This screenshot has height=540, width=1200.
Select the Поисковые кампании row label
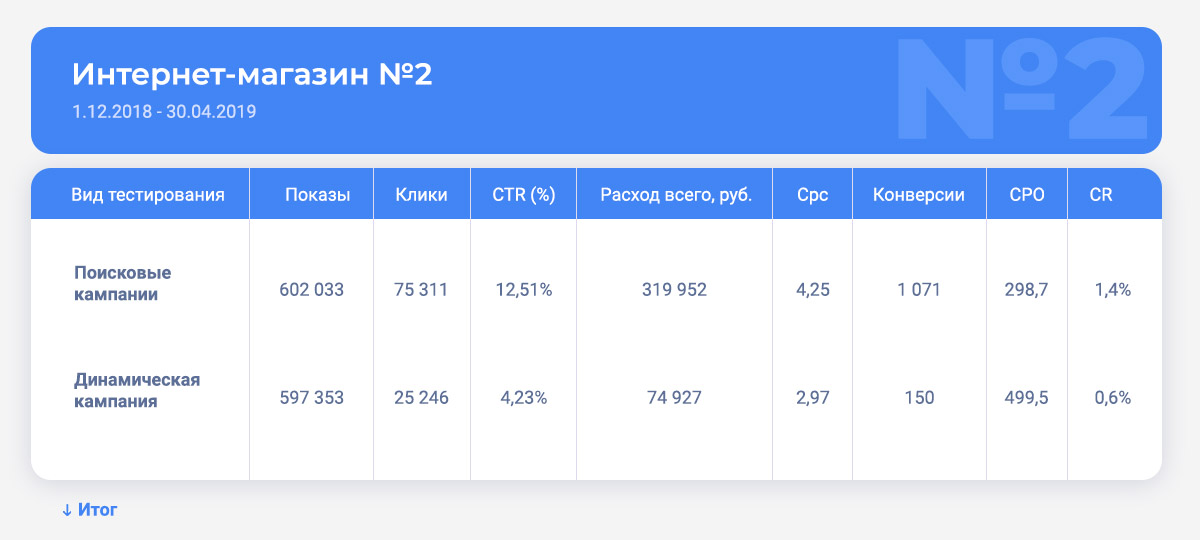tap(123, 284)
